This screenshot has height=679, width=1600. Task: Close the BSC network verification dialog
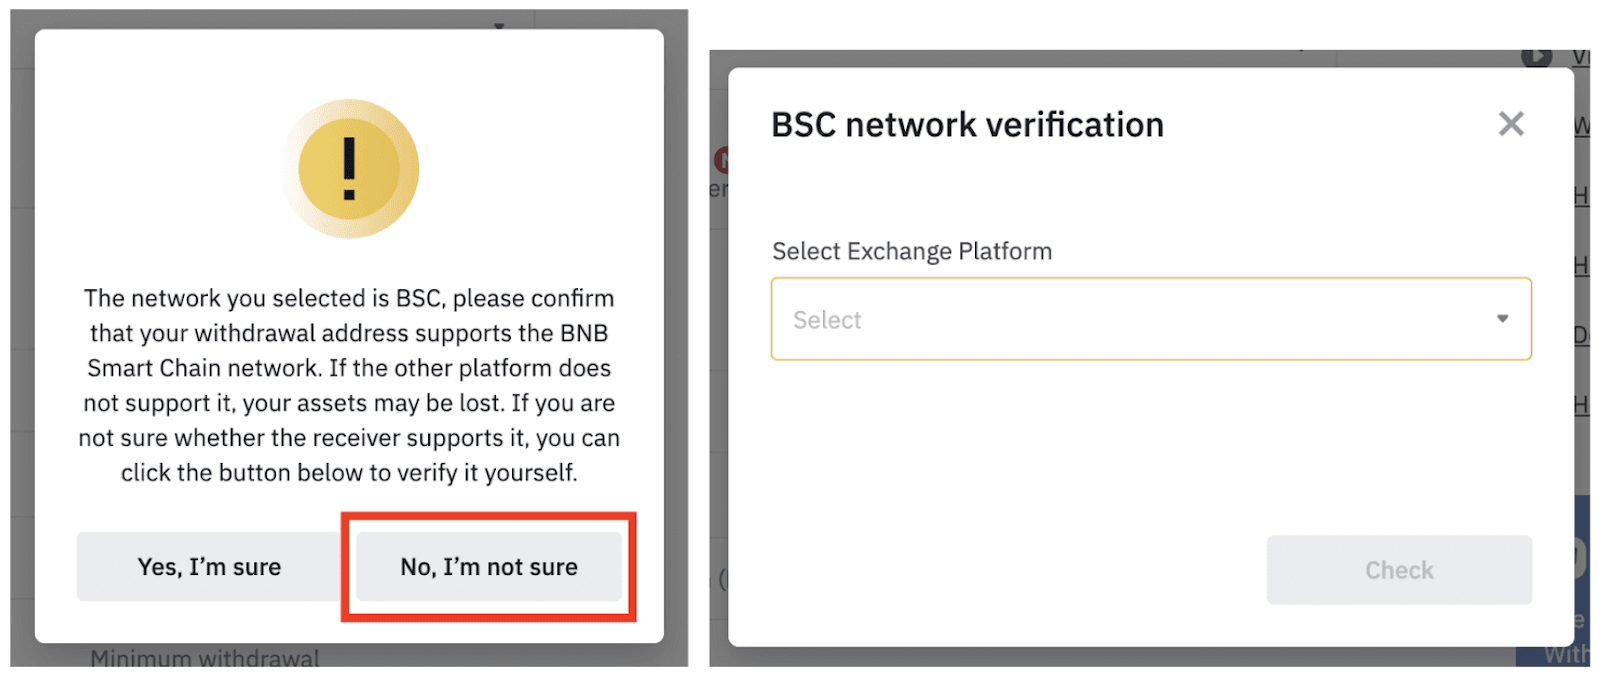click(1511, 124)
